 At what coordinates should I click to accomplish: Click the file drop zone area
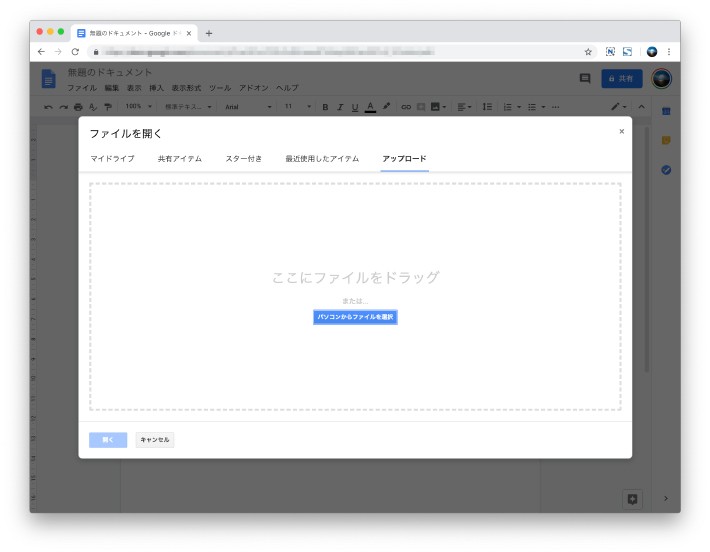355,297
